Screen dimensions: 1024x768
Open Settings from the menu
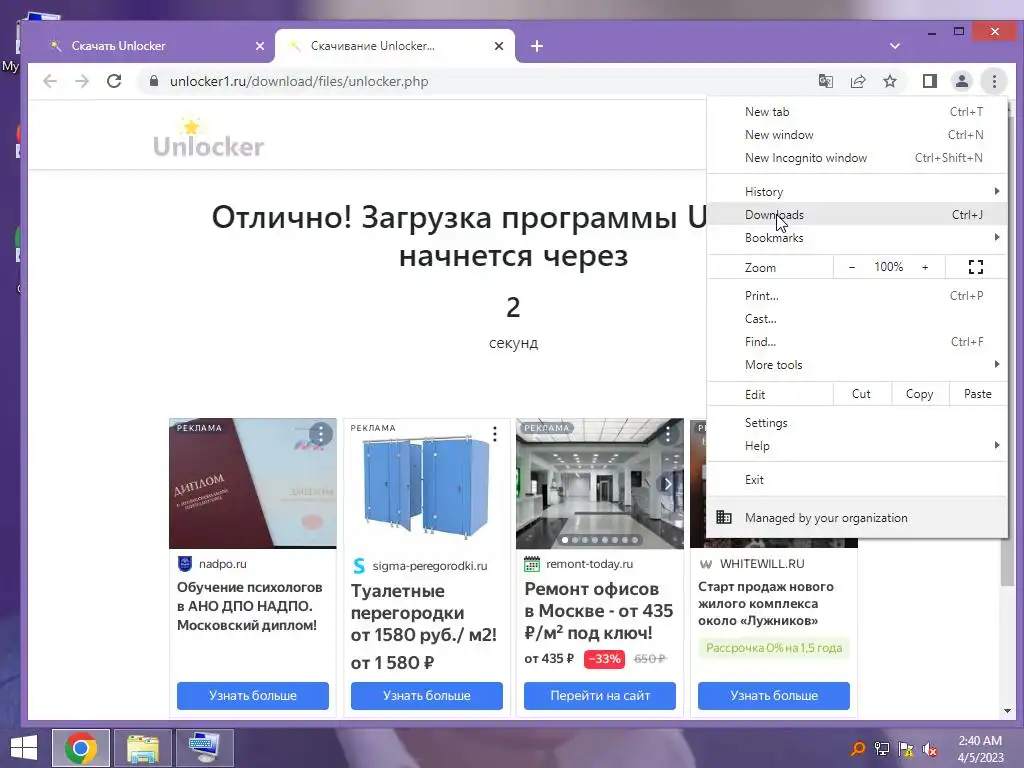click(857, 423)
